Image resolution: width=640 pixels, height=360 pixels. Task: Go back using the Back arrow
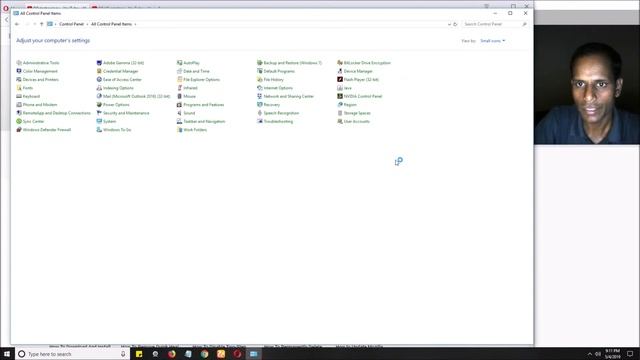tap(17, 24)
